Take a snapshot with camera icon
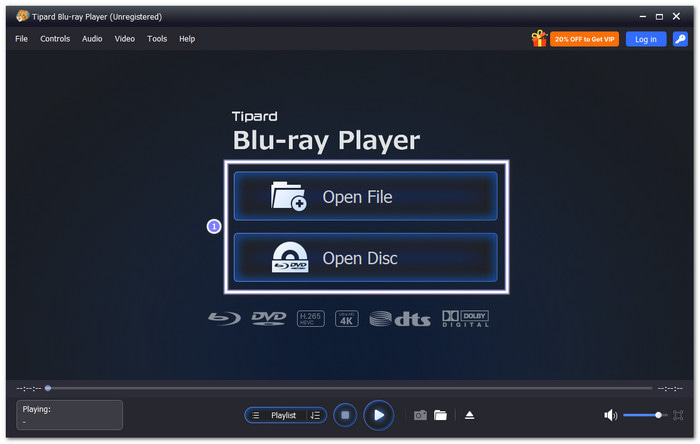Viewport: 700px width, 444px height. pos(420,415)
